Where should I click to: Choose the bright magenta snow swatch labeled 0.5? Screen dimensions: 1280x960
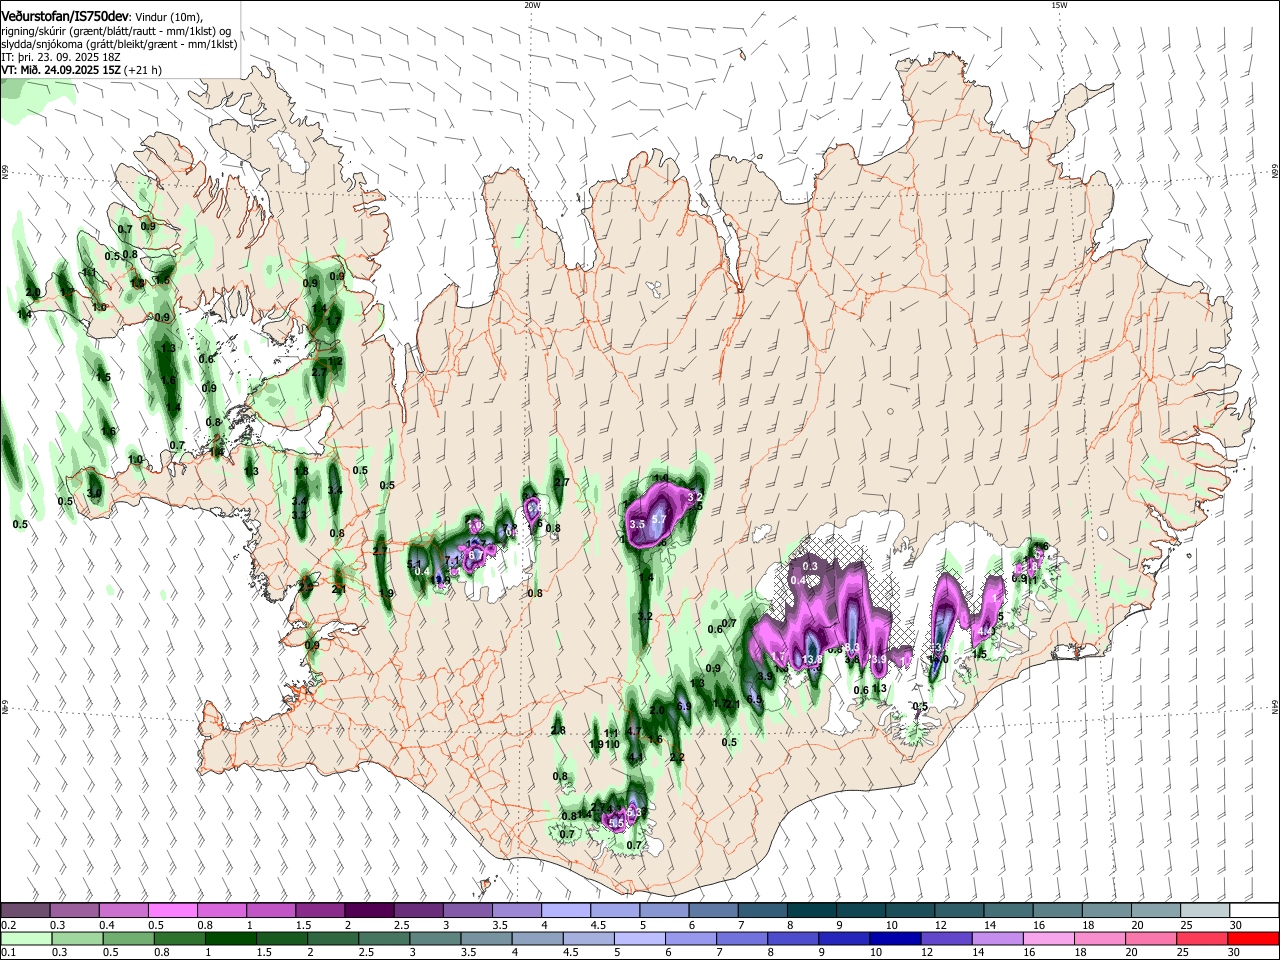point(172,910)
